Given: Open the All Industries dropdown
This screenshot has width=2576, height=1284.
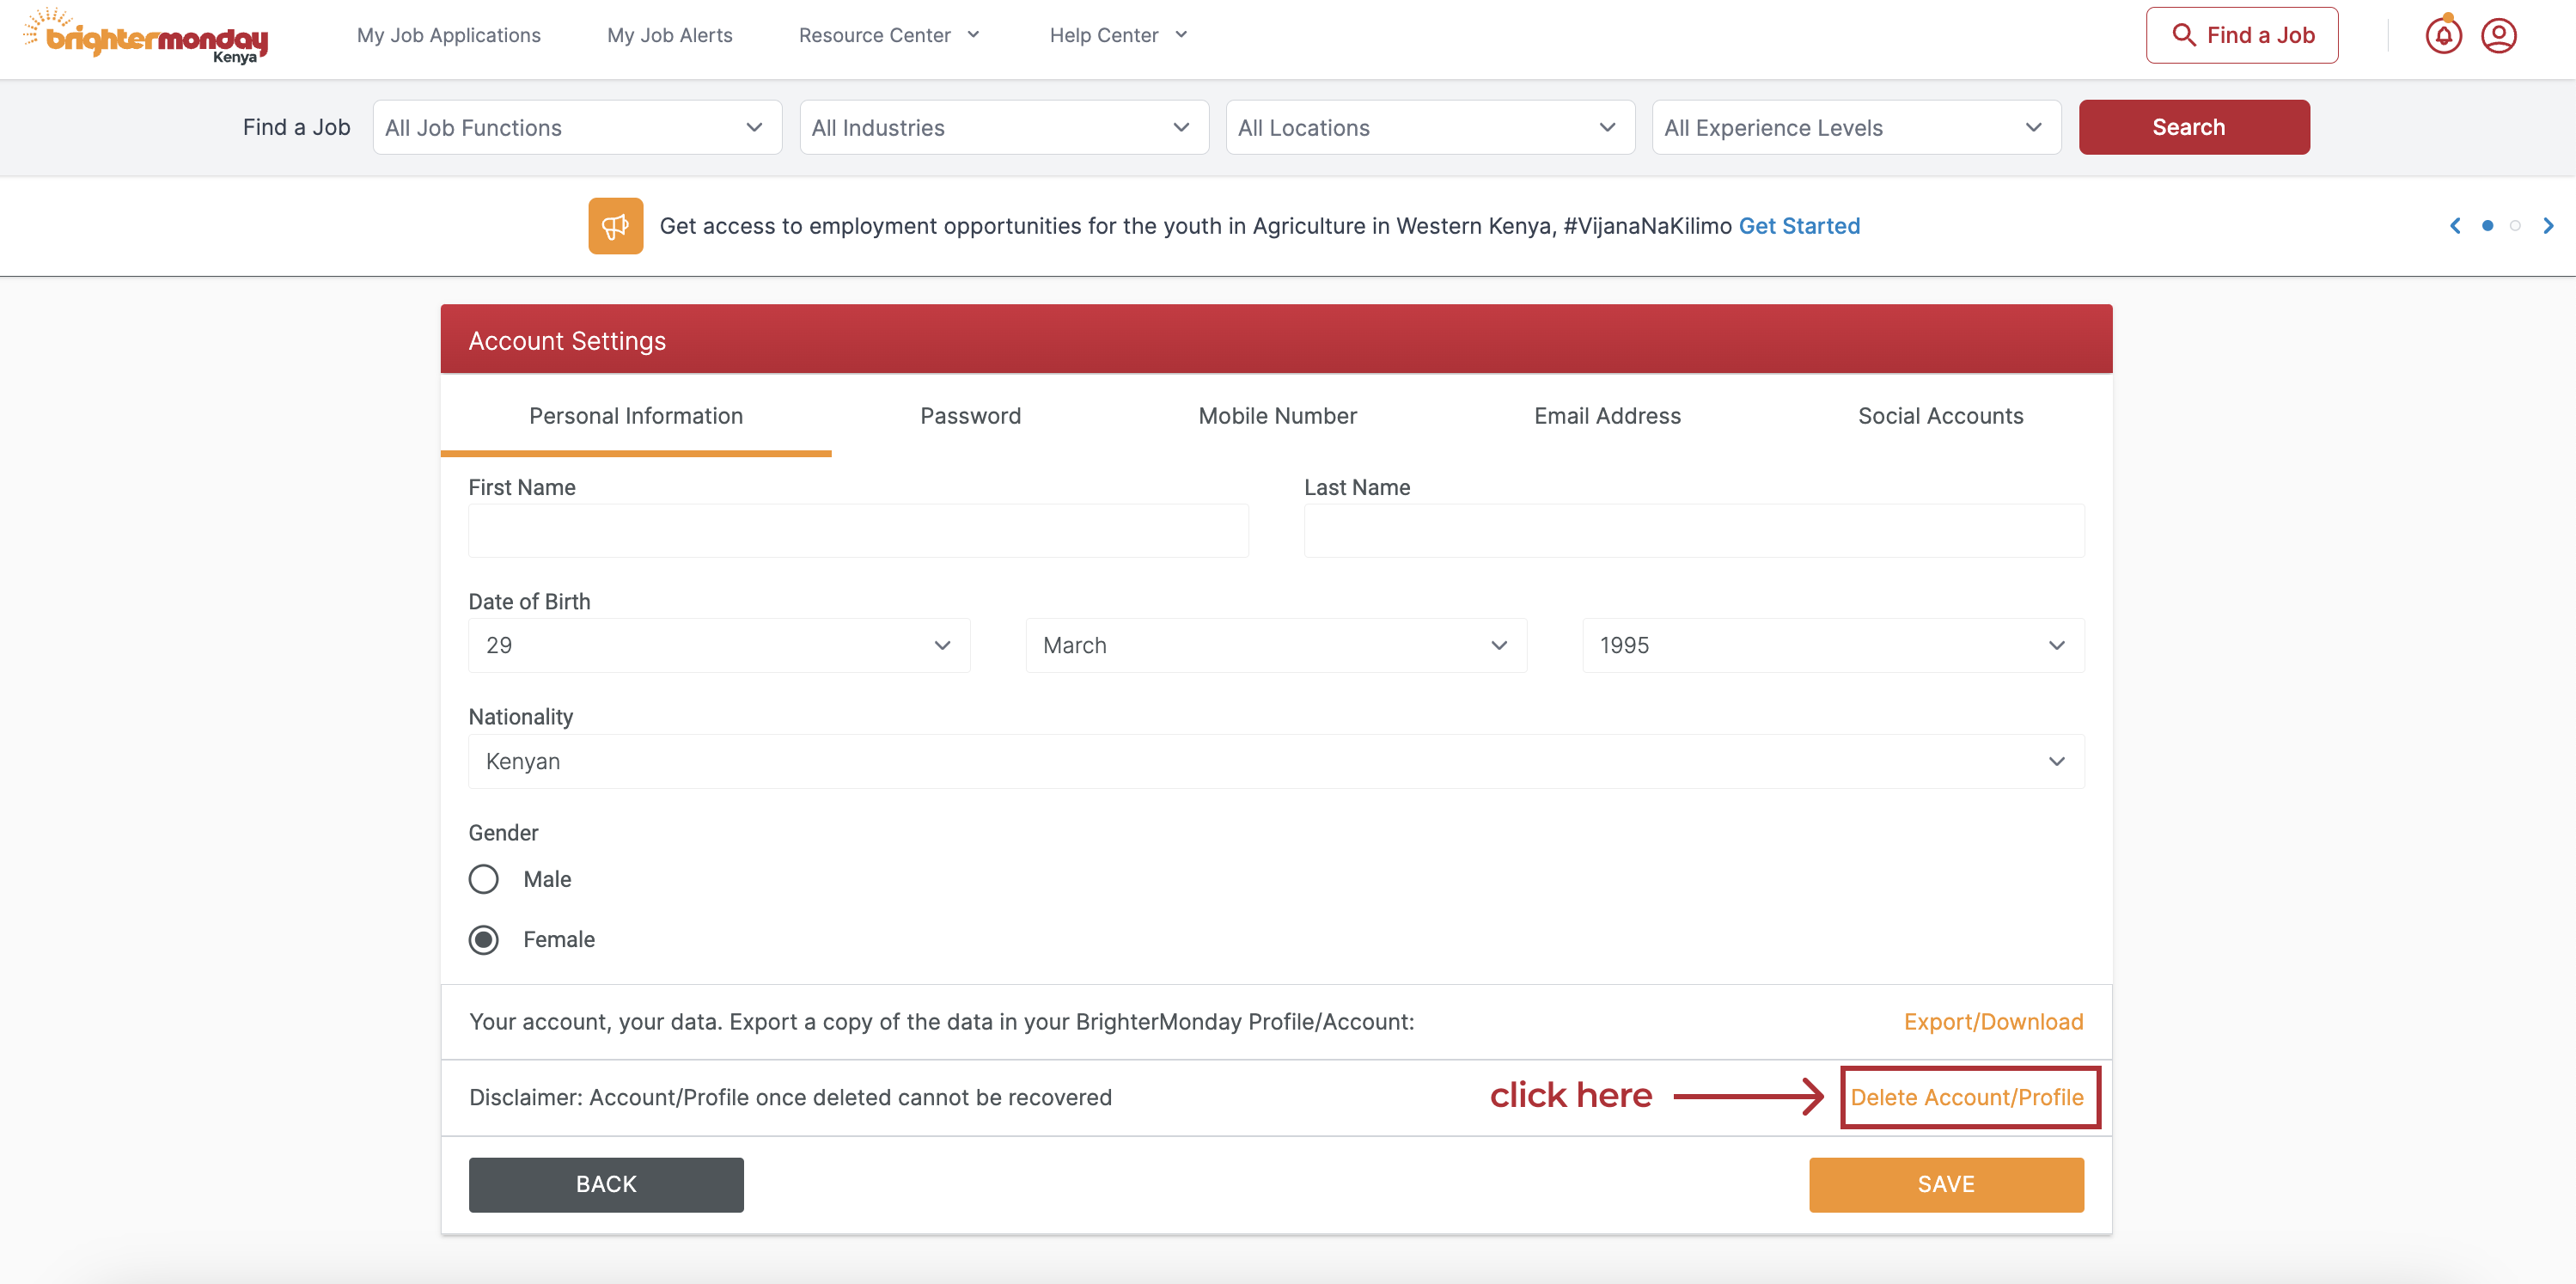Looking at the screenshot, I should [1004, 127].
